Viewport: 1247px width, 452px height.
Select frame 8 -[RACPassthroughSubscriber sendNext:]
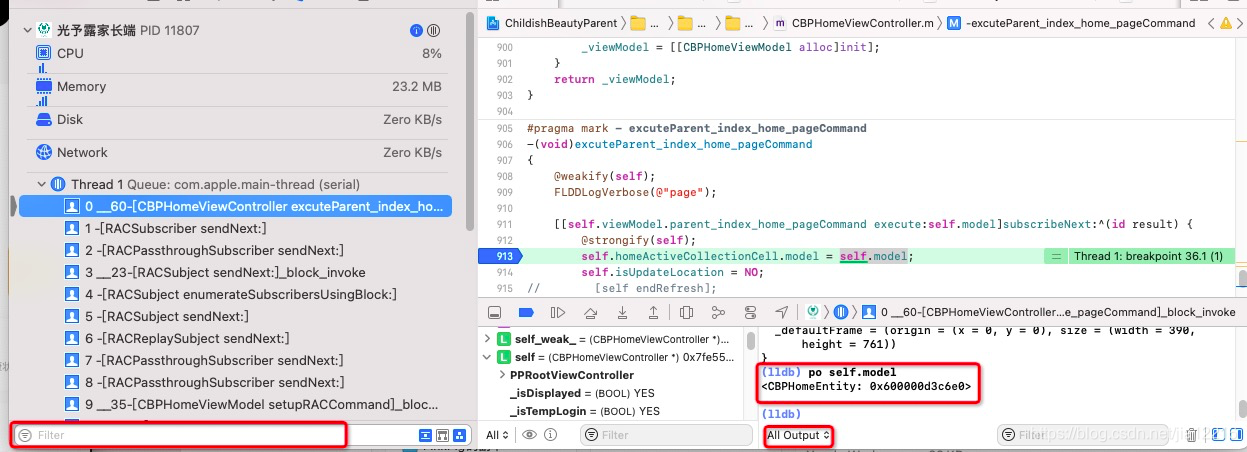236,383
